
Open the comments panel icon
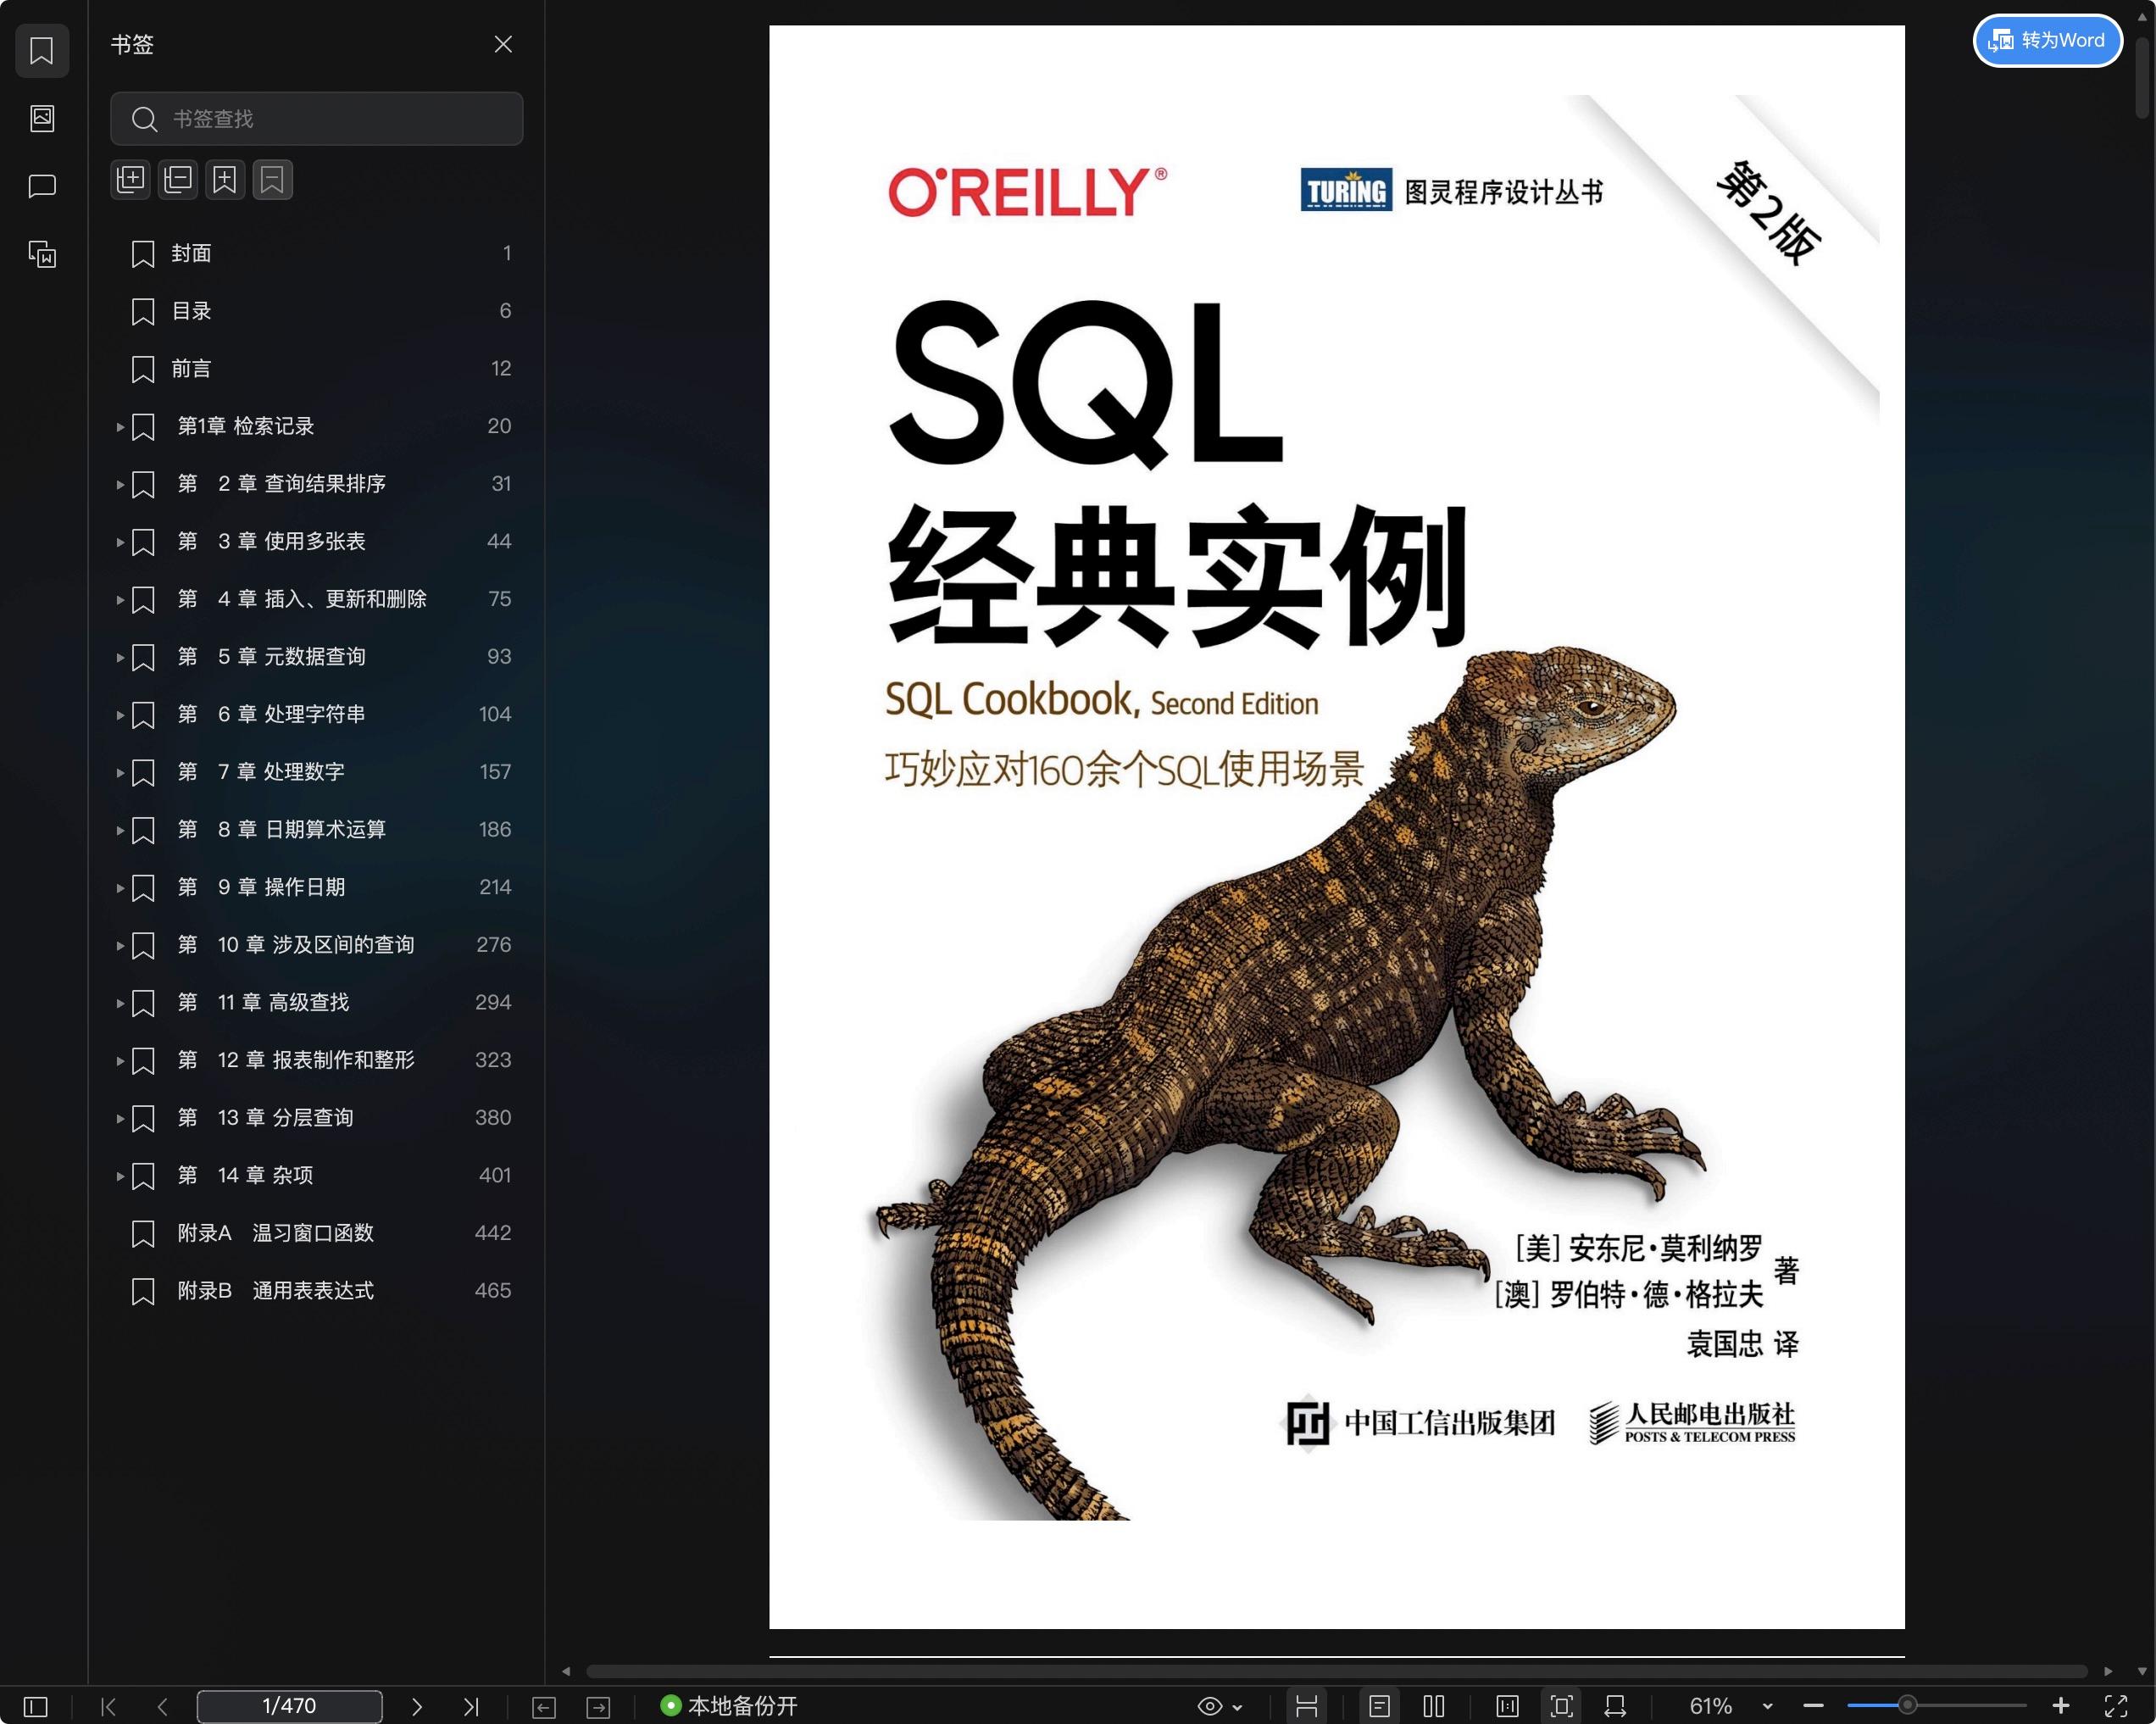42,186
